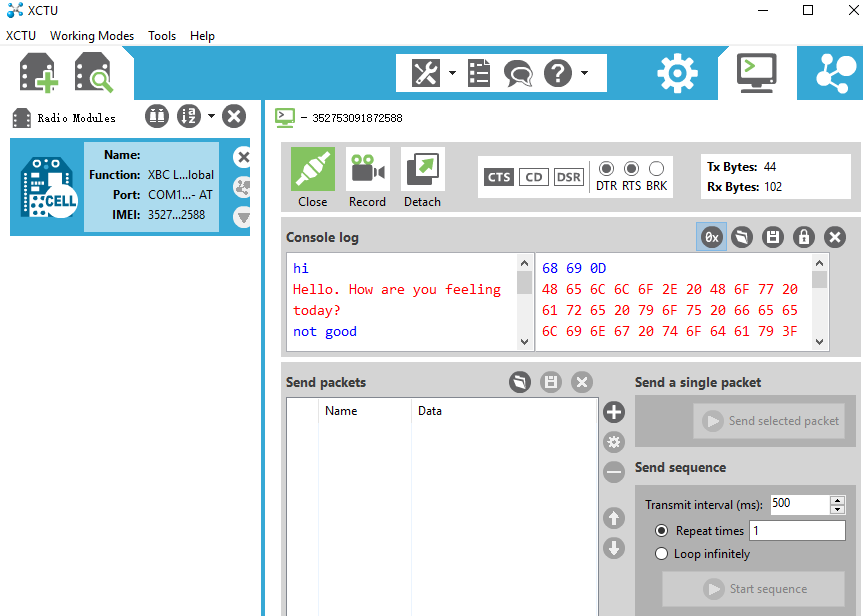
Task: Open the frames checklist icon
Action: (x=479, y=73)
